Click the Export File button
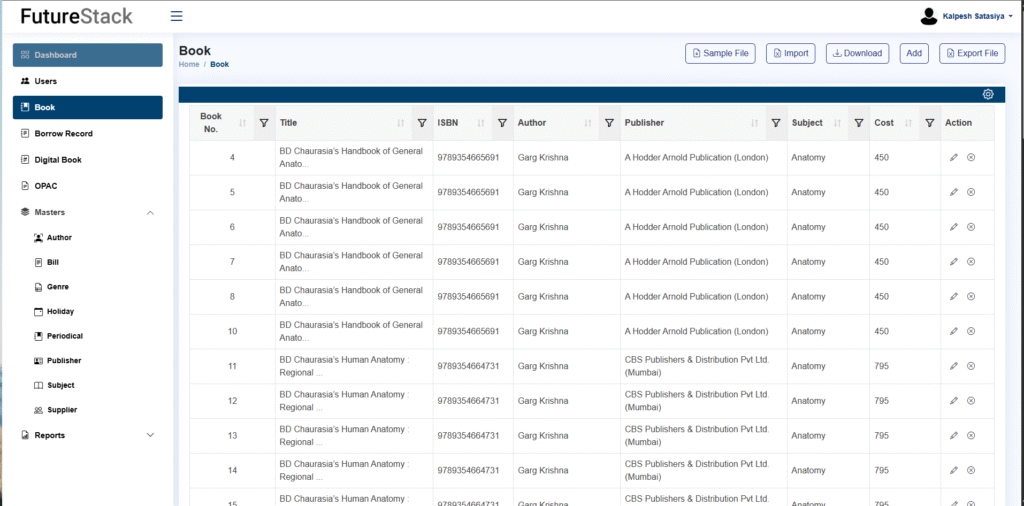Viewport: 1024px width, 506px height. tap(972, 54)
